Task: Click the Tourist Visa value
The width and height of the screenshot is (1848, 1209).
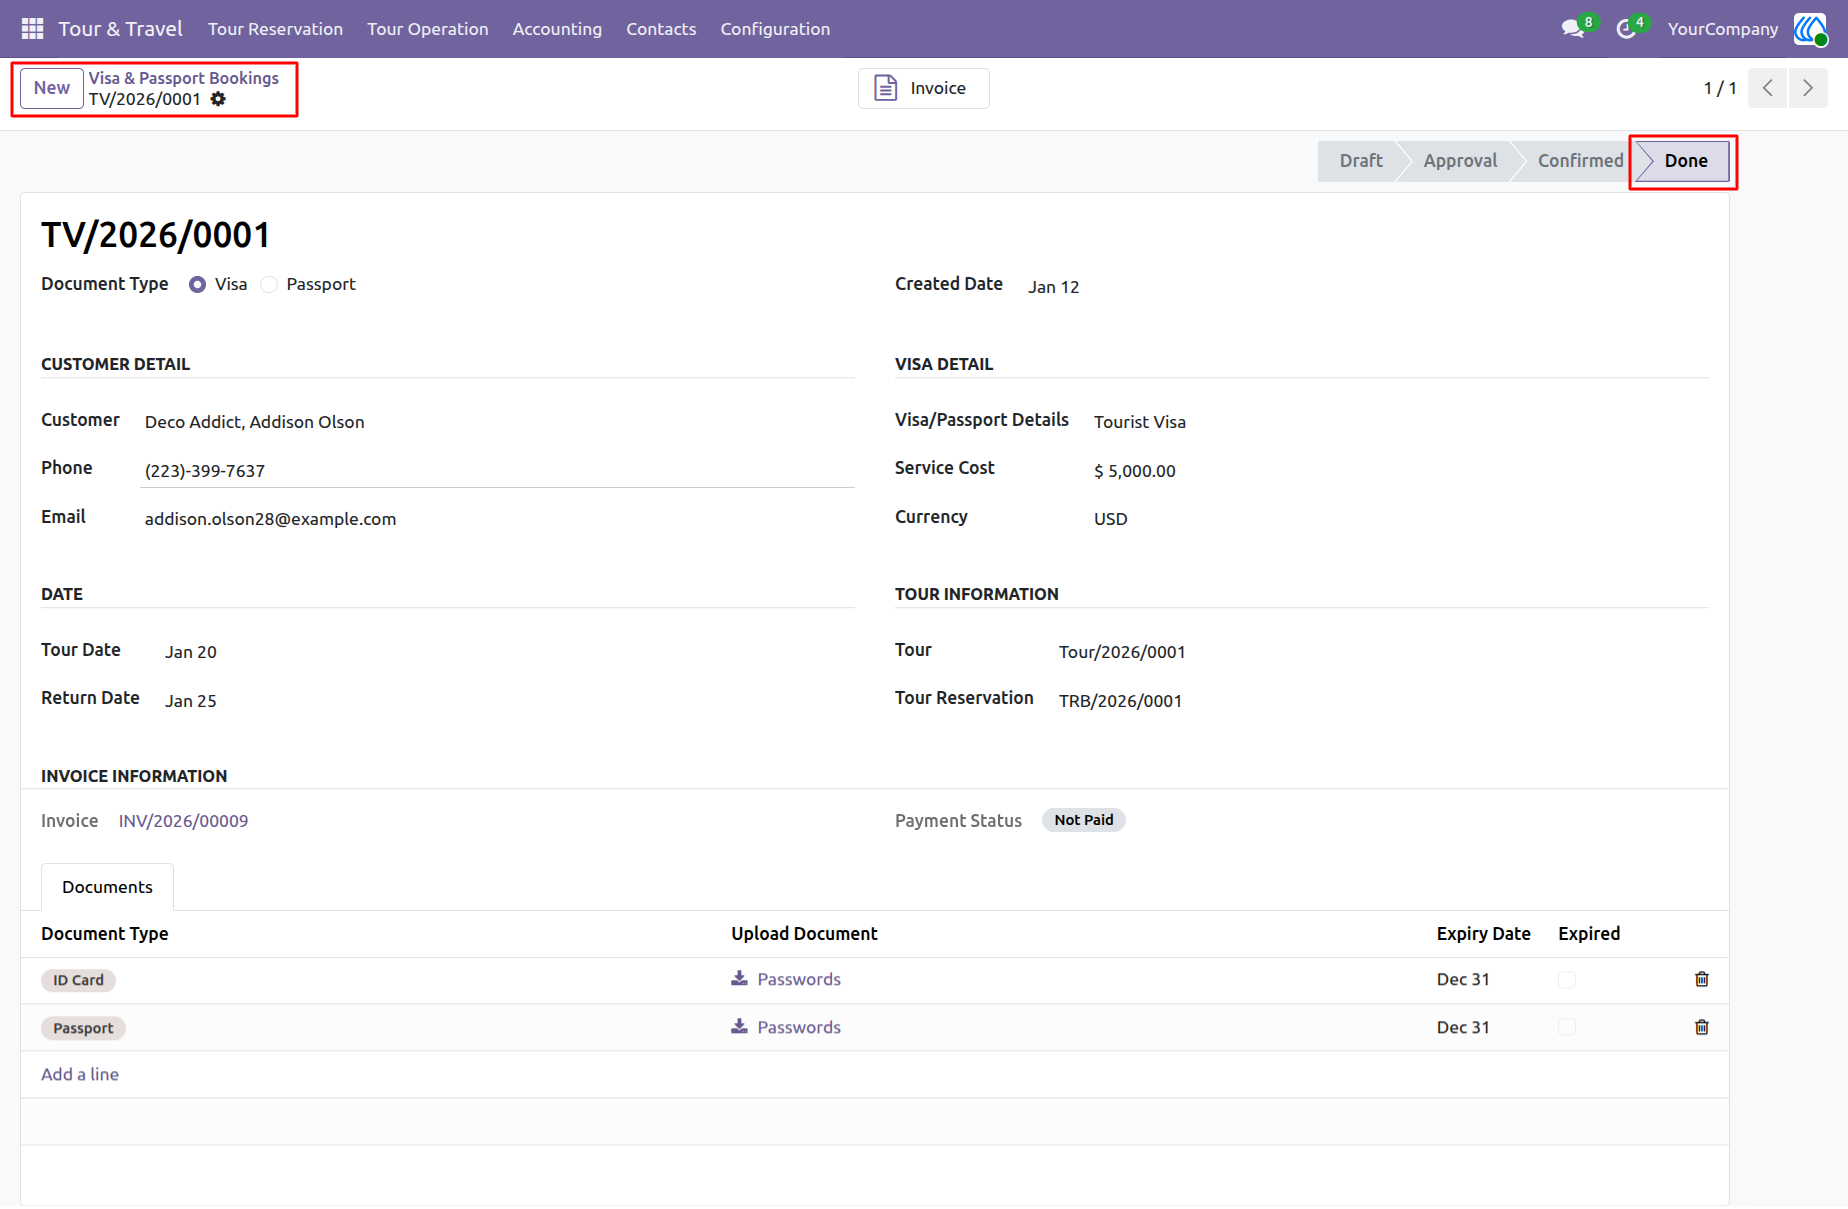Action: click(x=1140, y=422)
